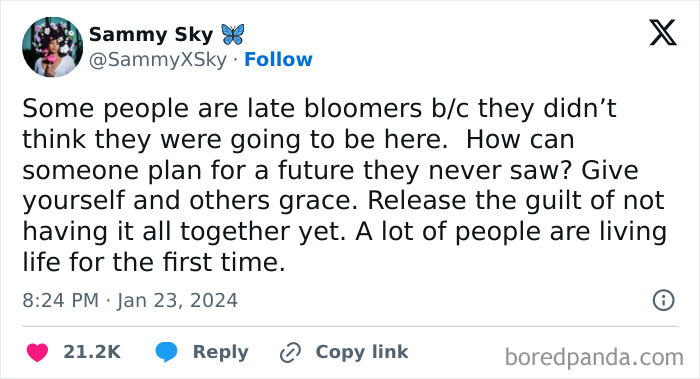700x379 pixels.
Task: Click the pink heart like icon
Action: (38, 352)
